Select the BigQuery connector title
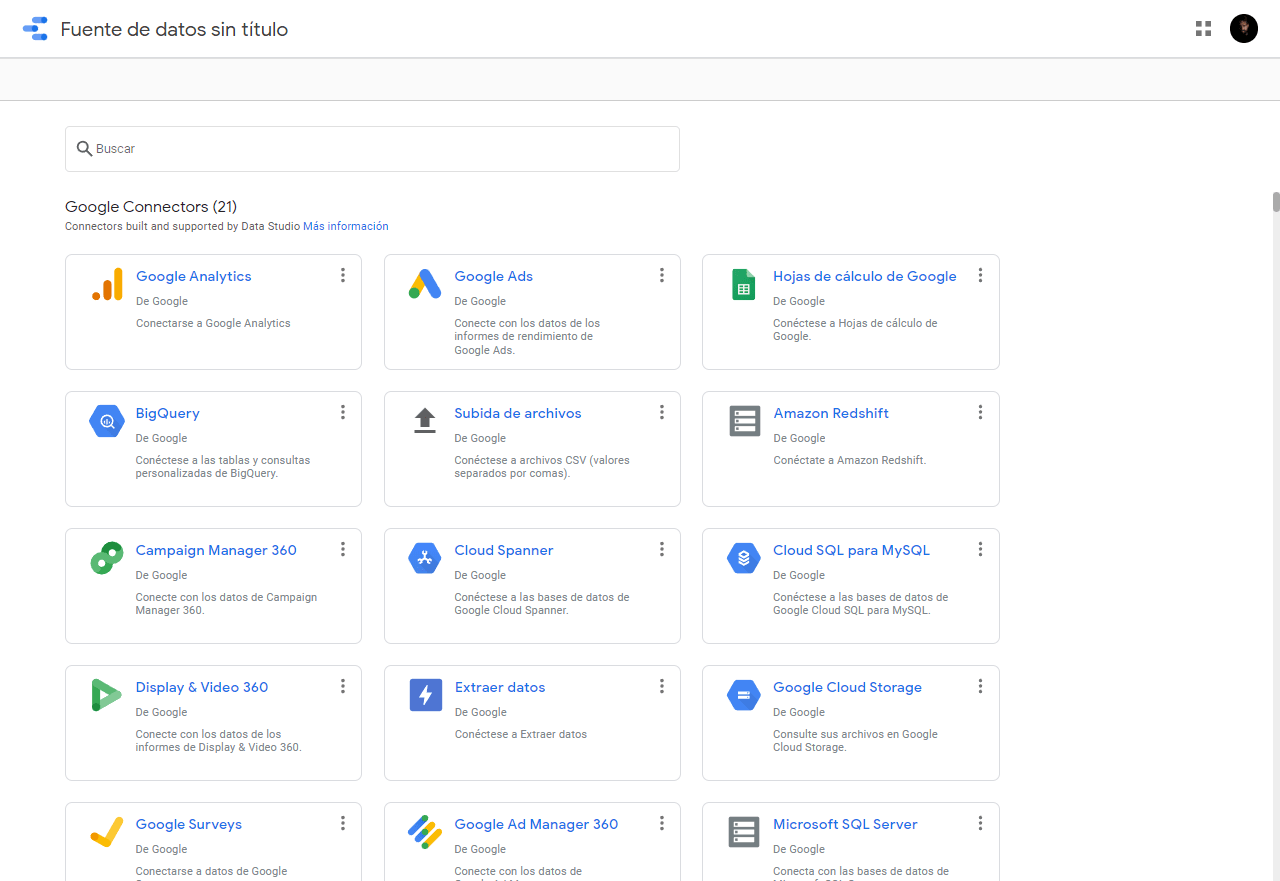This screenshot has width=1280, height=881. (168, 413)
